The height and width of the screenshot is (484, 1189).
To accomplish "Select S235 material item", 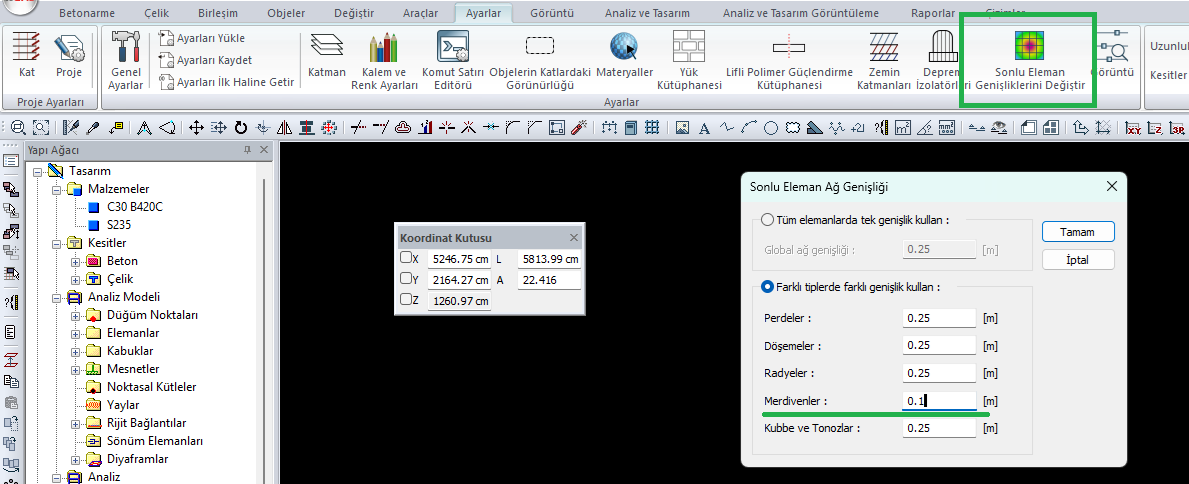I will coord(121,225).
